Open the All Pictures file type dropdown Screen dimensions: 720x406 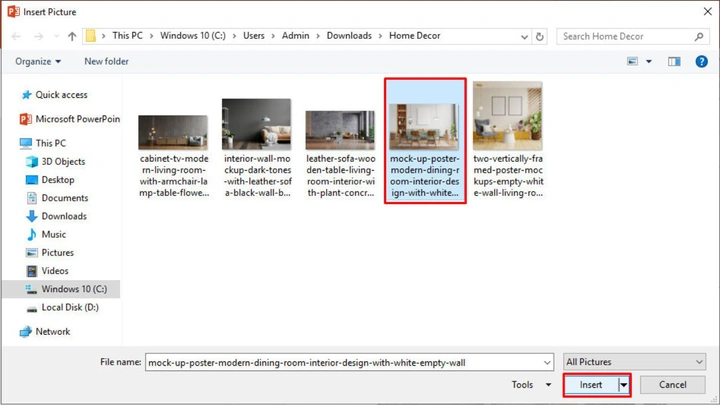(634, 362)
